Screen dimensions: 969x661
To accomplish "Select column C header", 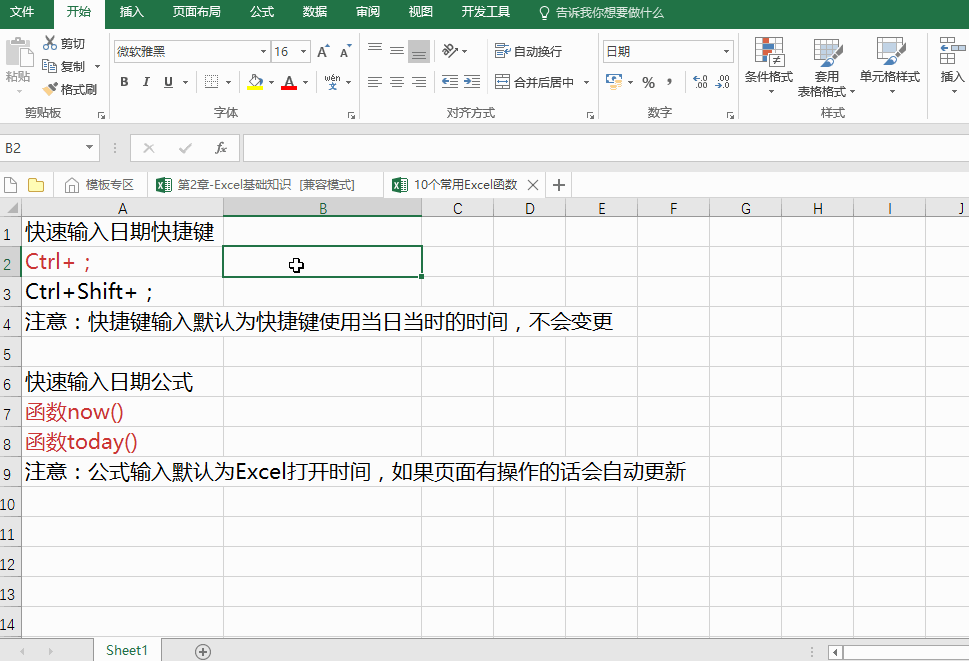I will click(457, 208).
